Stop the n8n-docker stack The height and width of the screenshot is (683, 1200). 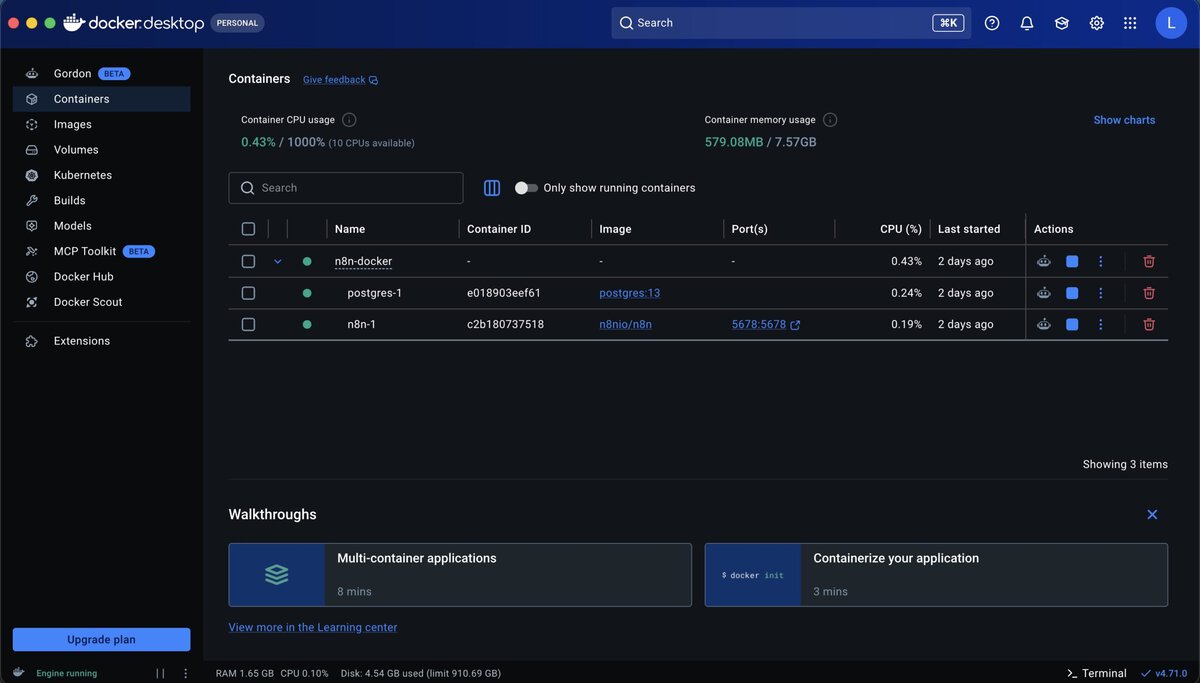tap(1072, 261)
